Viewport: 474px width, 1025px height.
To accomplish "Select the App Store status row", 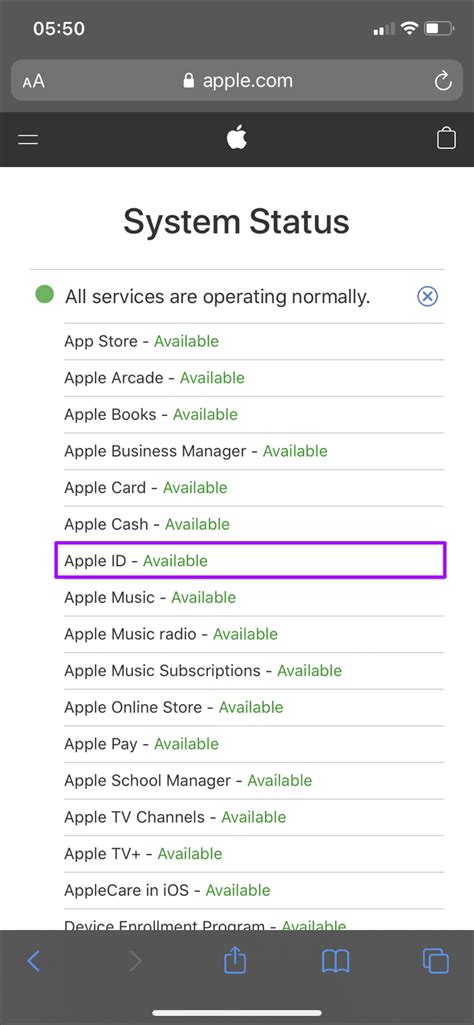I will 254,341.
